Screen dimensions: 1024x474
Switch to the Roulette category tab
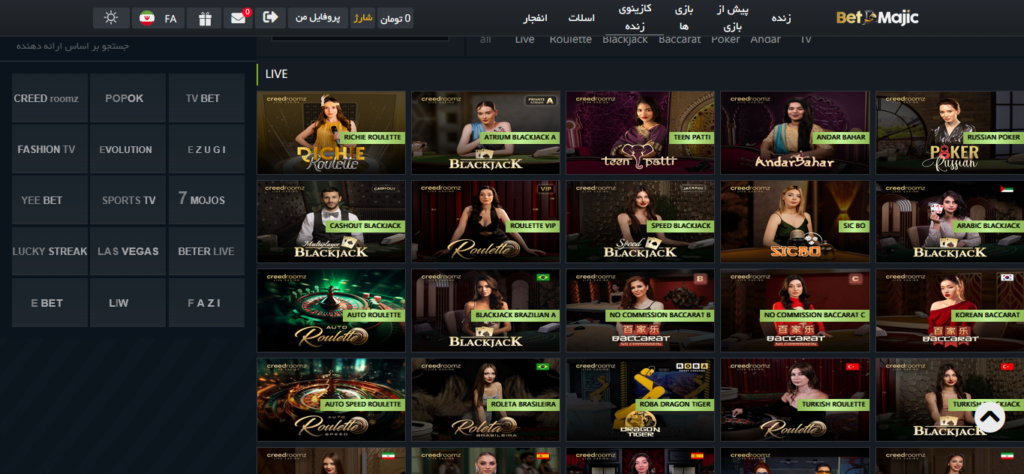(571, 39)
